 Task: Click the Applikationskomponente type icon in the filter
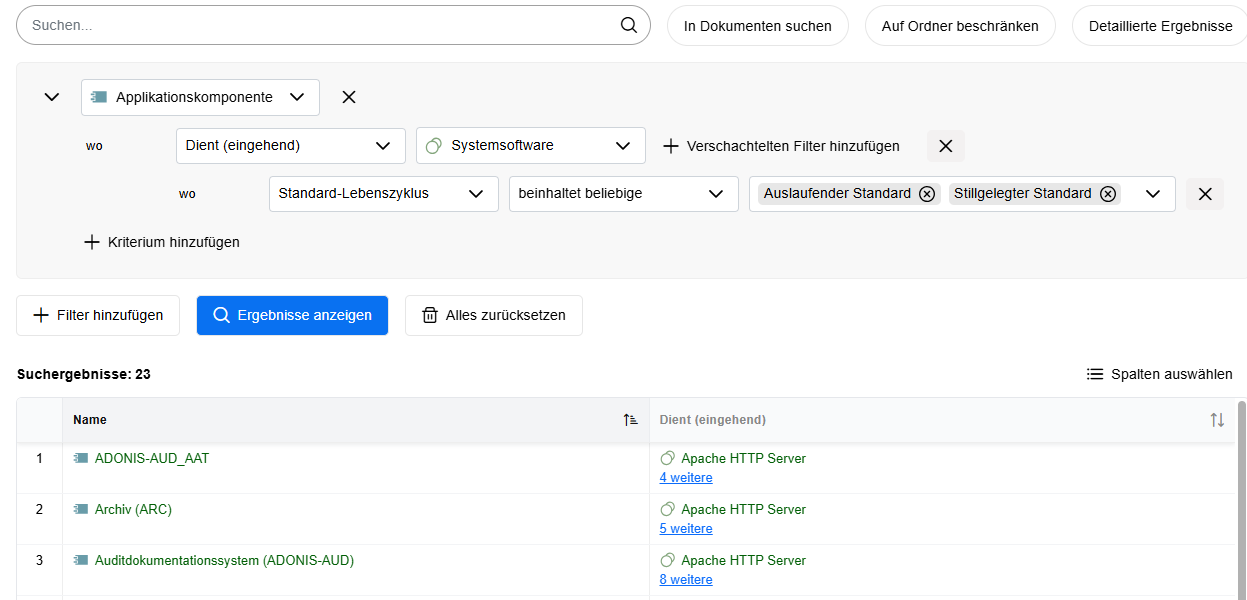pyautogui.click(x=98, y=97)
